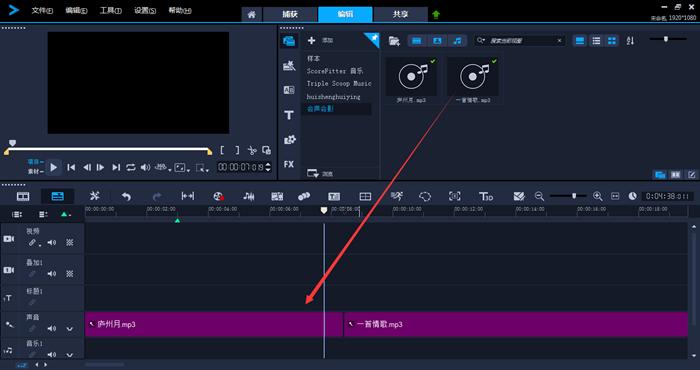Select the ScoreFitter 音乐 folder
700x370 pixels.
[x=335, y=71]
